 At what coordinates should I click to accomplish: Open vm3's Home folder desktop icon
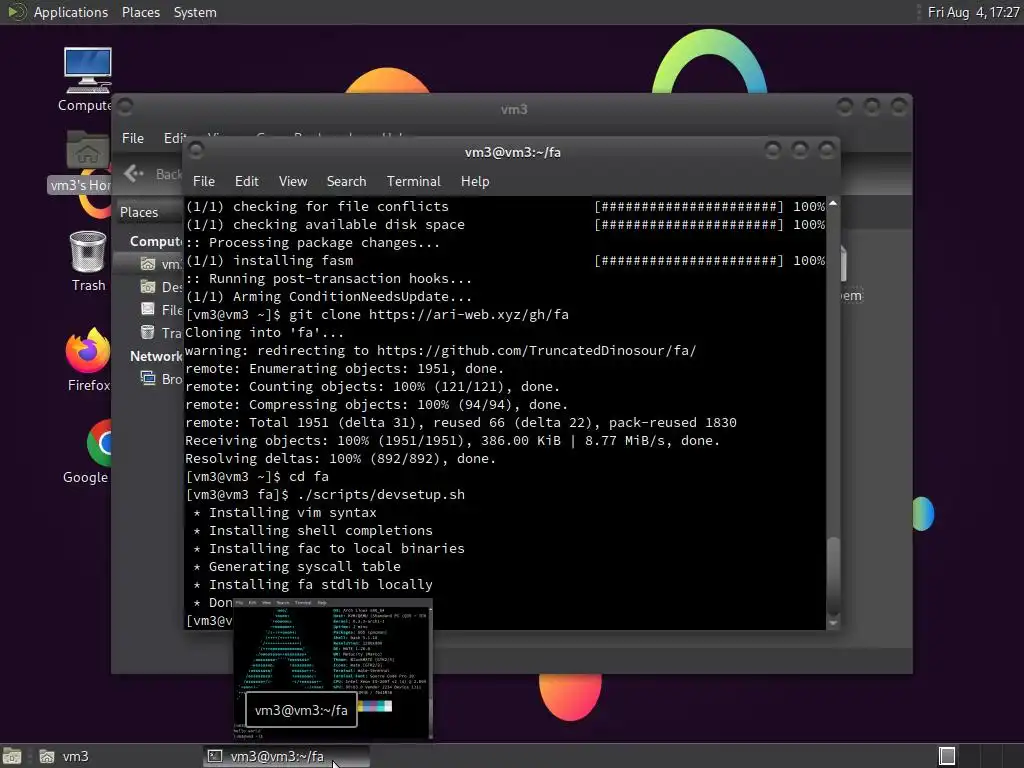coord(81,161)
